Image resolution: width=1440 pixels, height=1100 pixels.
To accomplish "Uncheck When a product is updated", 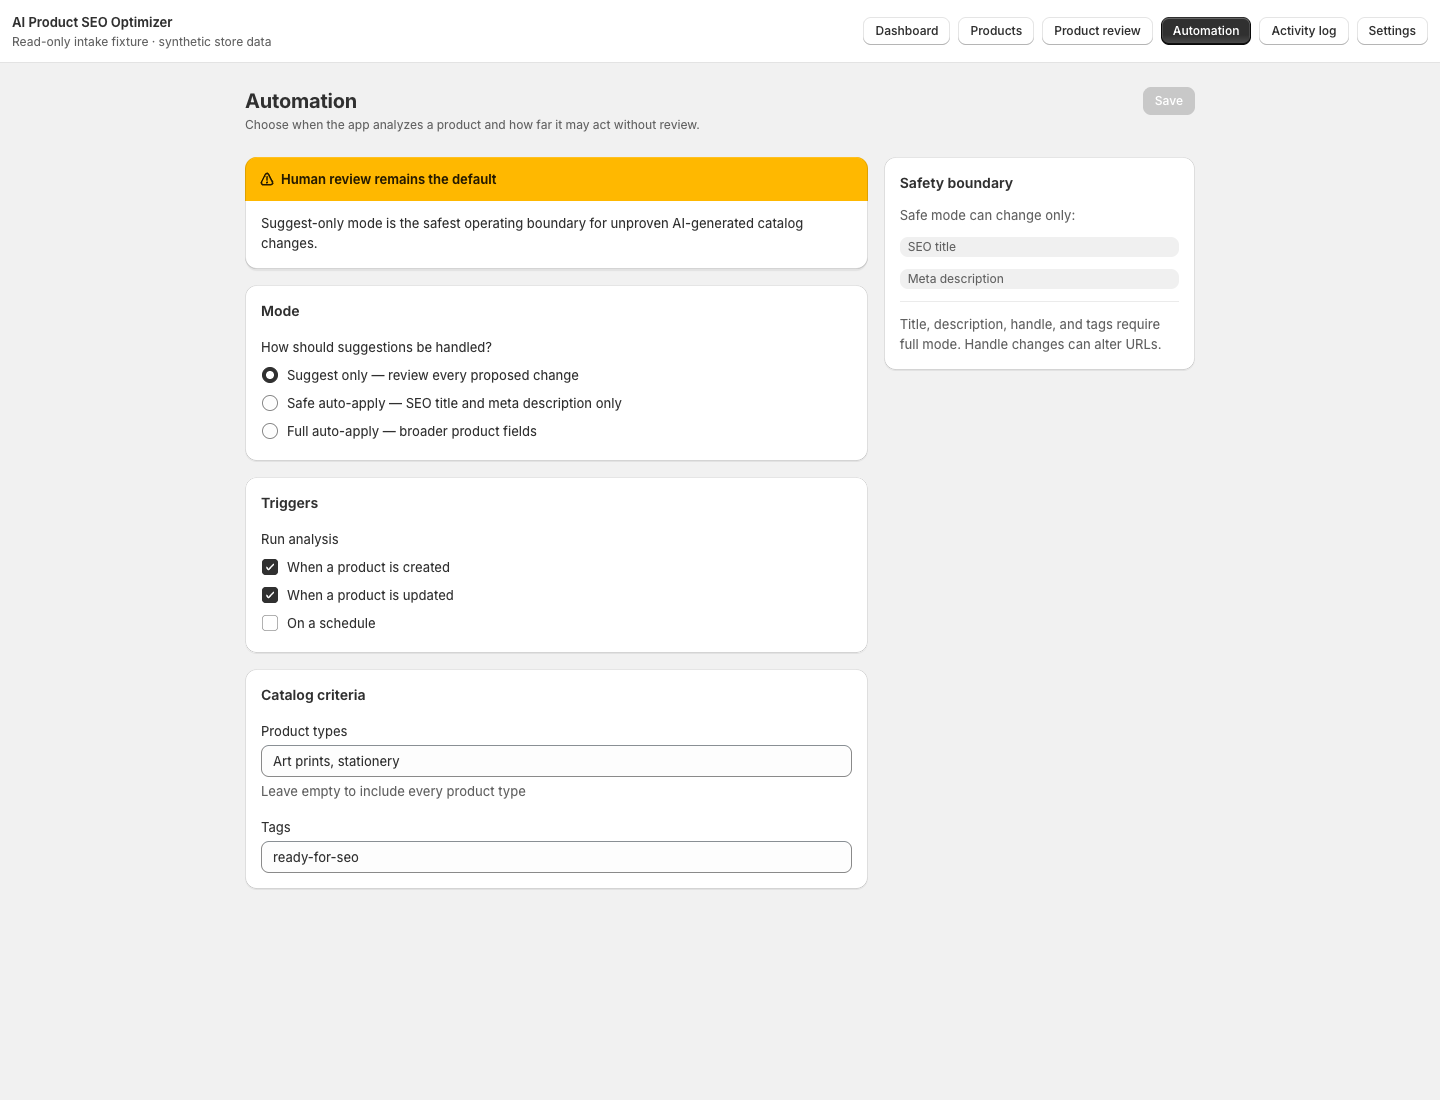I will pyautogui.click(x=270, y=595).
